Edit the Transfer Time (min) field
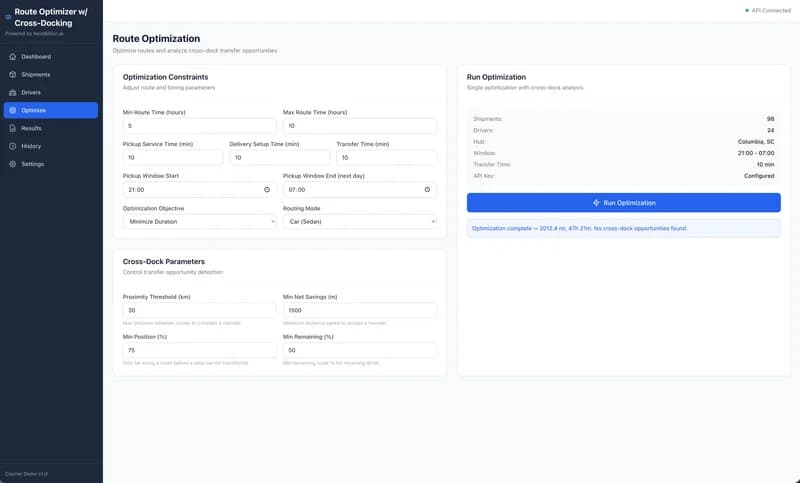 386,158
